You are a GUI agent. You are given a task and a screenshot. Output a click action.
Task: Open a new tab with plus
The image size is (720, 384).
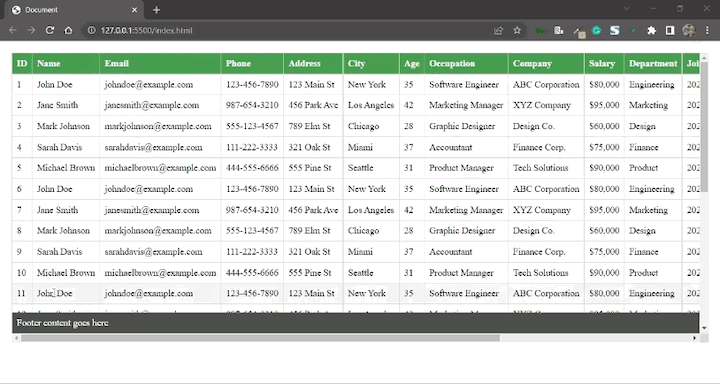(x=156, y=10)
